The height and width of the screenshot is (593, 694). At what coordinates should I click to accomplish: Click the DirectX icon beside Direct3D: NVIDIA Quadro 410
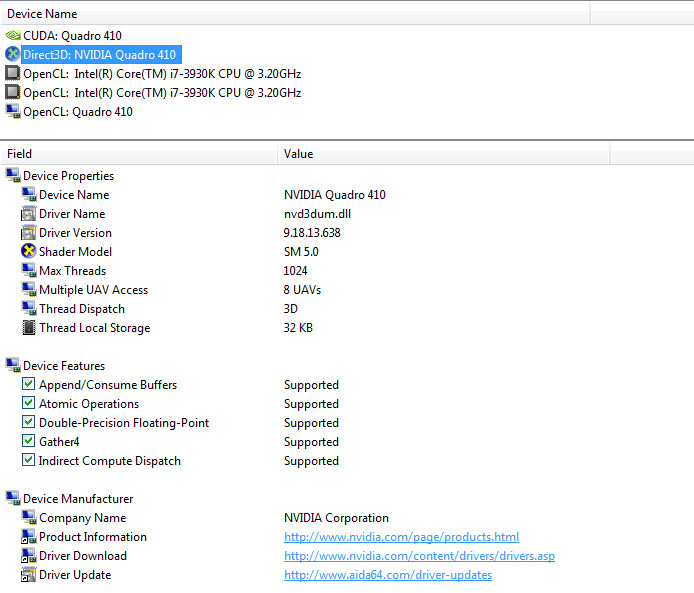click(13, 54)
